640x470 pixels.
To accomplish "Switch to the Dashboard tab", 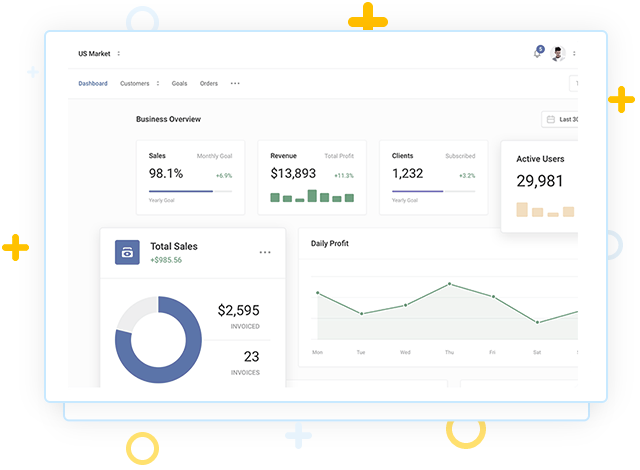I will (x=93, y=84).
